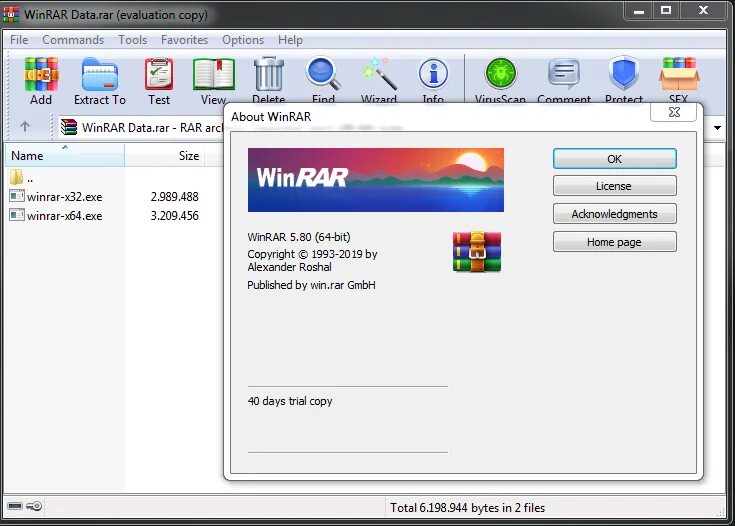Click the 'WinRAR 5.80 (64-bit)' version text
735x526 pixels.
pos(299,237)
